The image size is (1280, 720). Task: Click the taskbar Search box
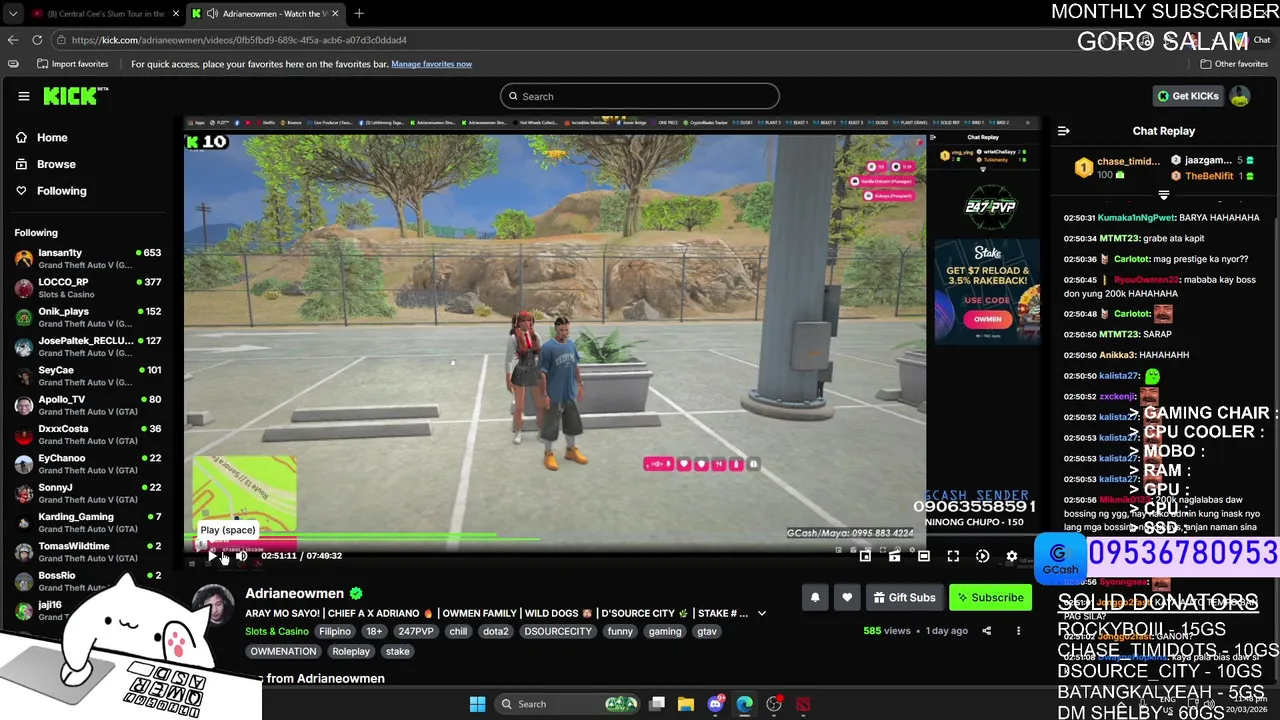click(x=568, y=704)
